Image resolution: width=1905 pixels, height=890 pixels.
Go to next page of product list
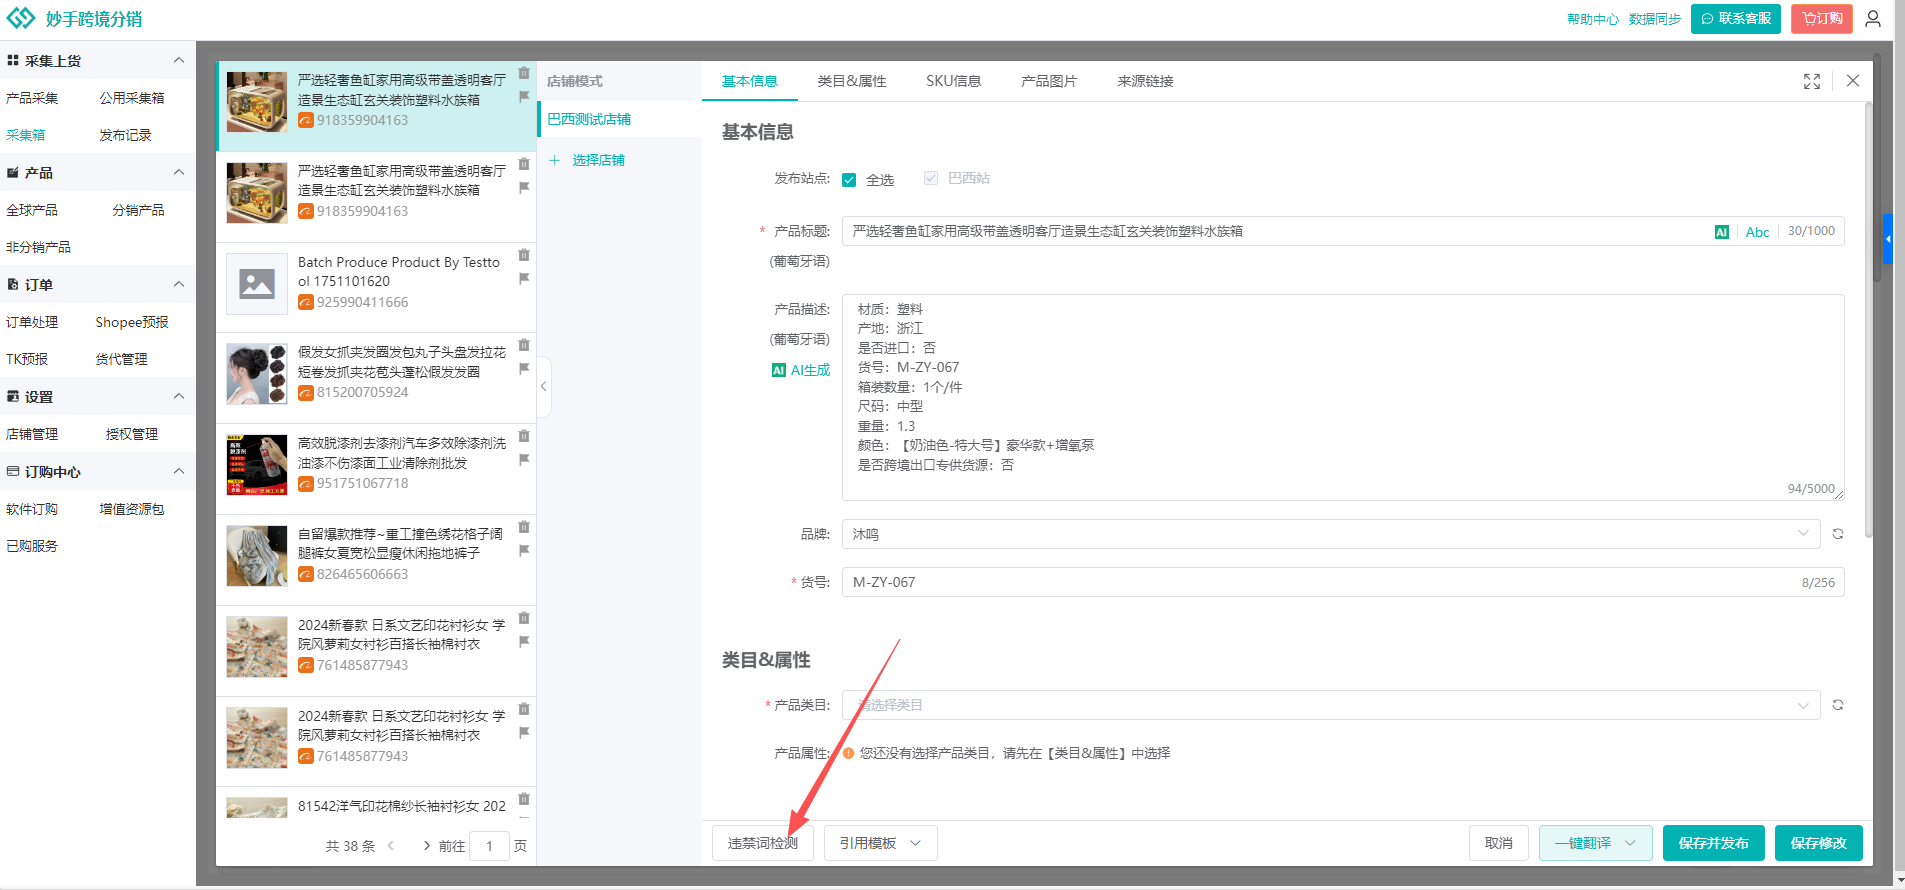(x=427, y=846)
